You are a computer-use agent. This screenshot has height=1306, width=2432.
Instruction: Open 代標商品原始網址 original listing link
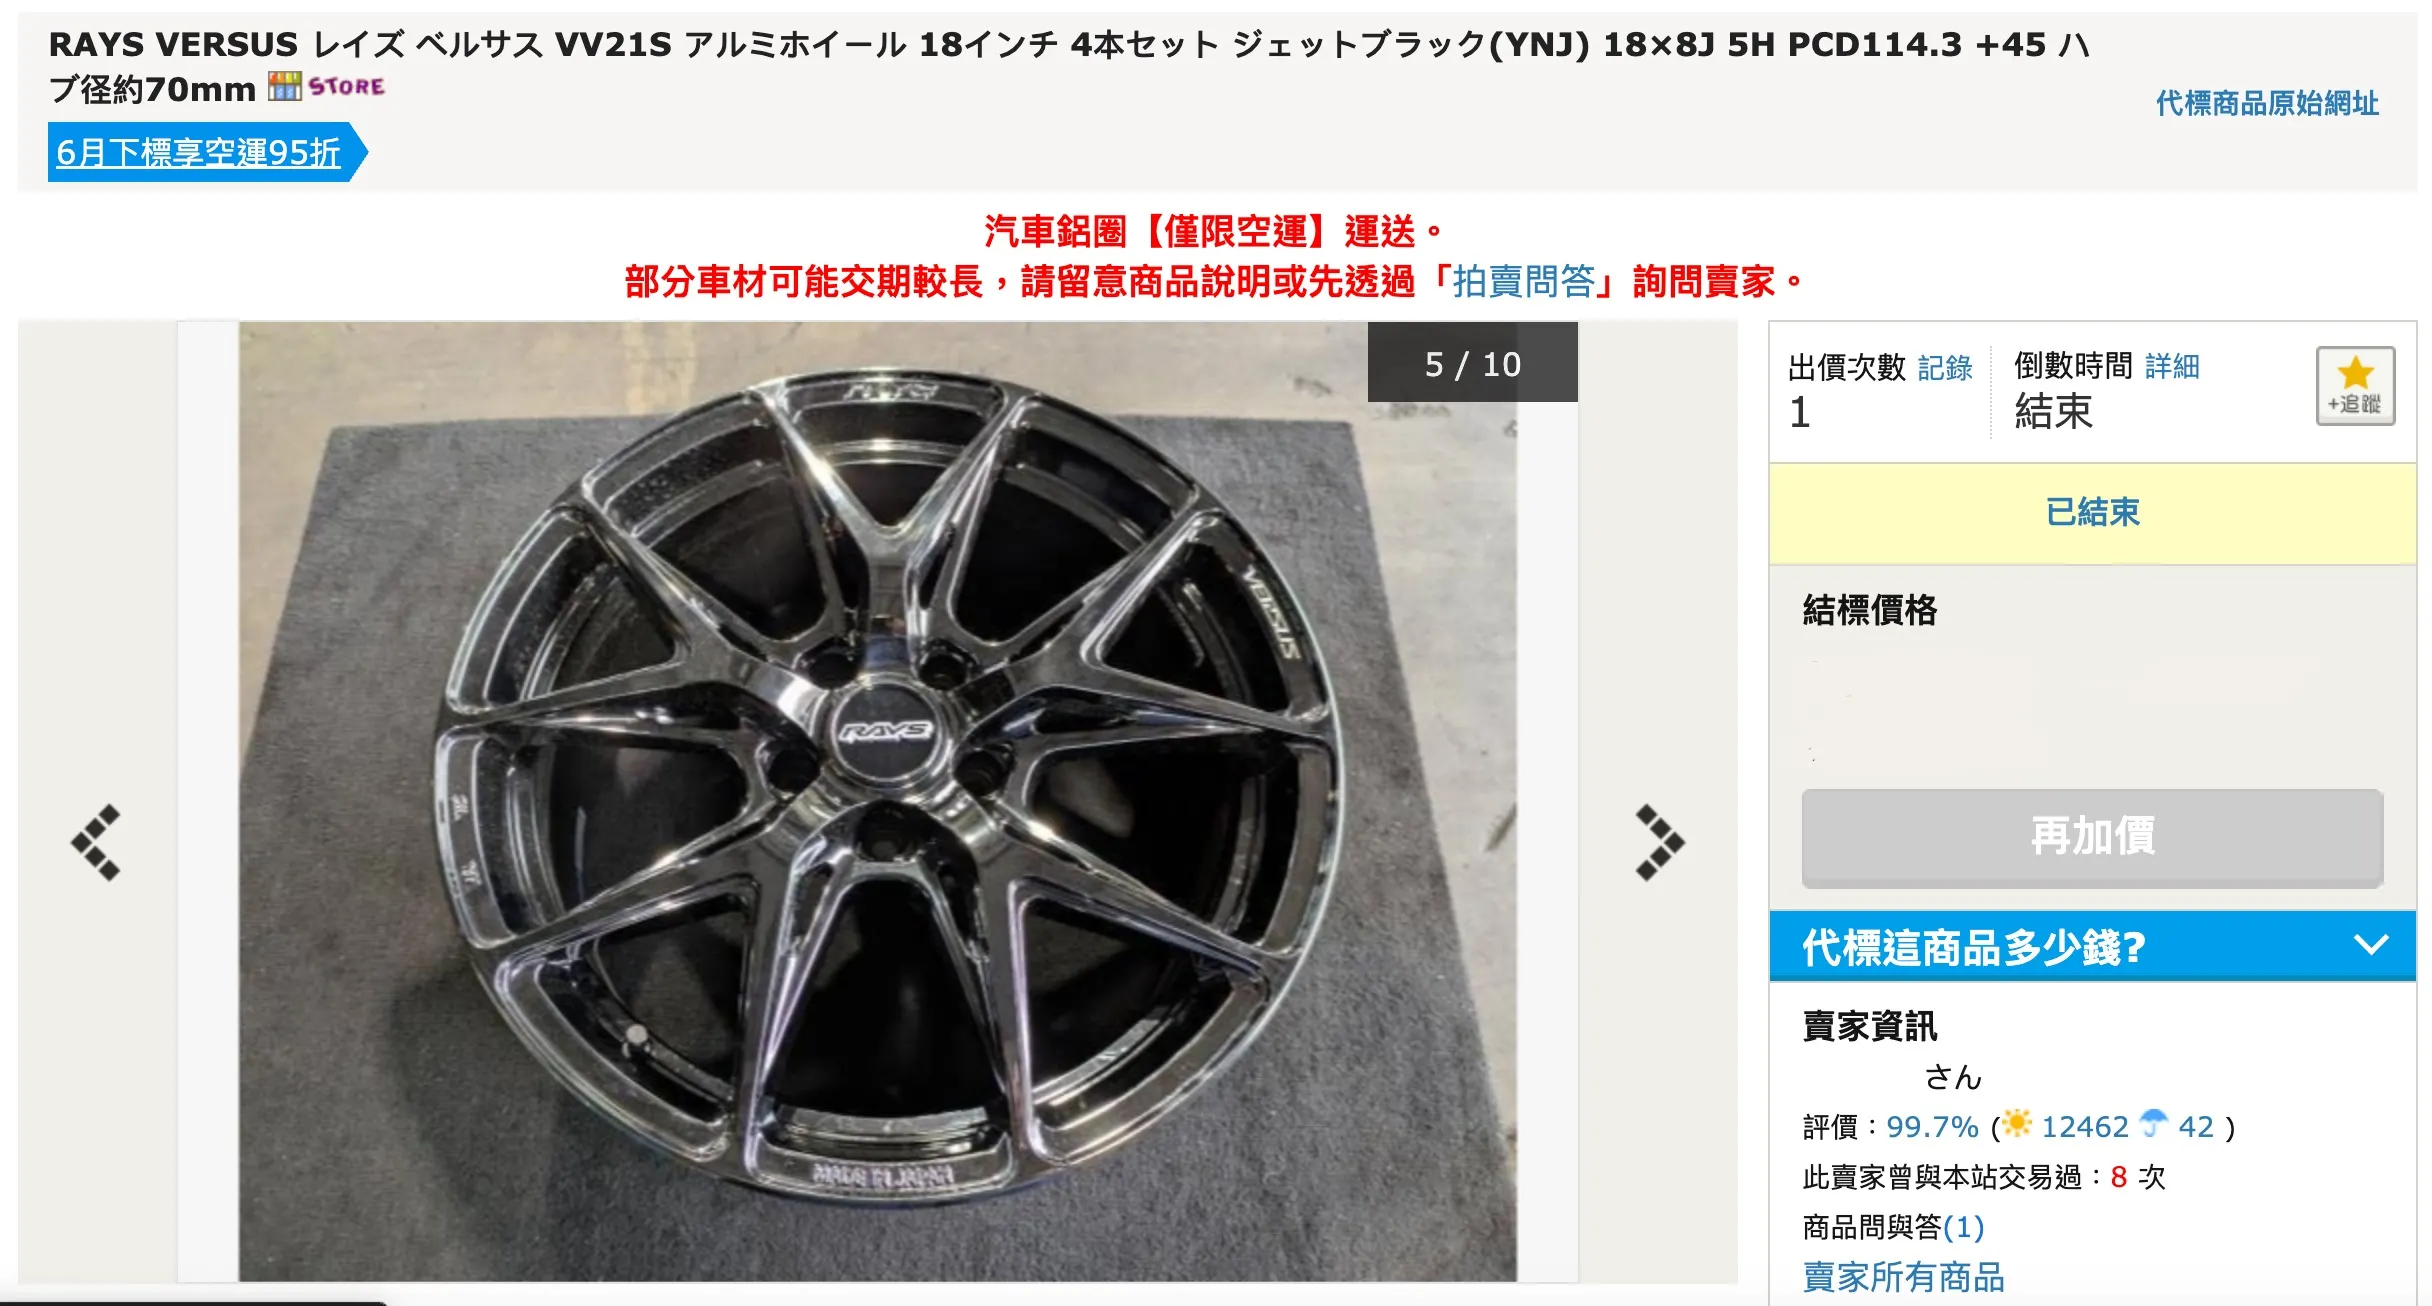(x=2267, y=103)
